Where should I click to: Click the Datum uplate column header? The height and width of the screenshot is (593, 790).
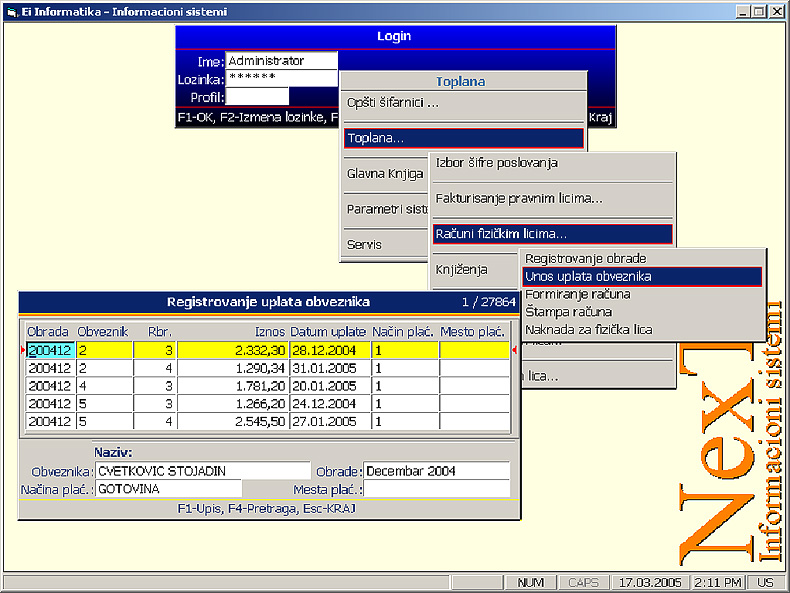[x=328, y=331]
